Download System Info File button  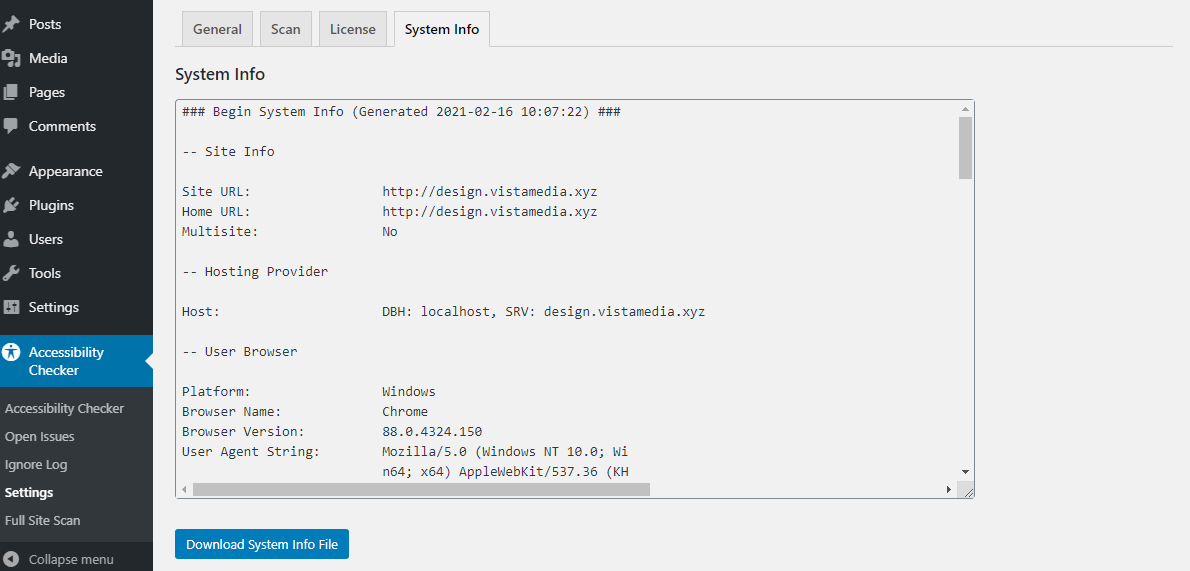point(262,544)
